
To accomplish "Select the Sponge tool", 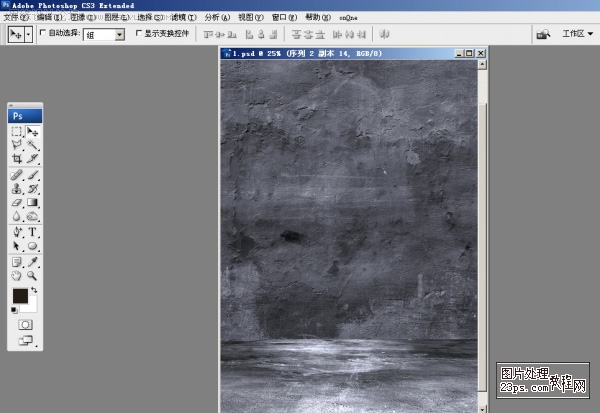I will [33, 216].
